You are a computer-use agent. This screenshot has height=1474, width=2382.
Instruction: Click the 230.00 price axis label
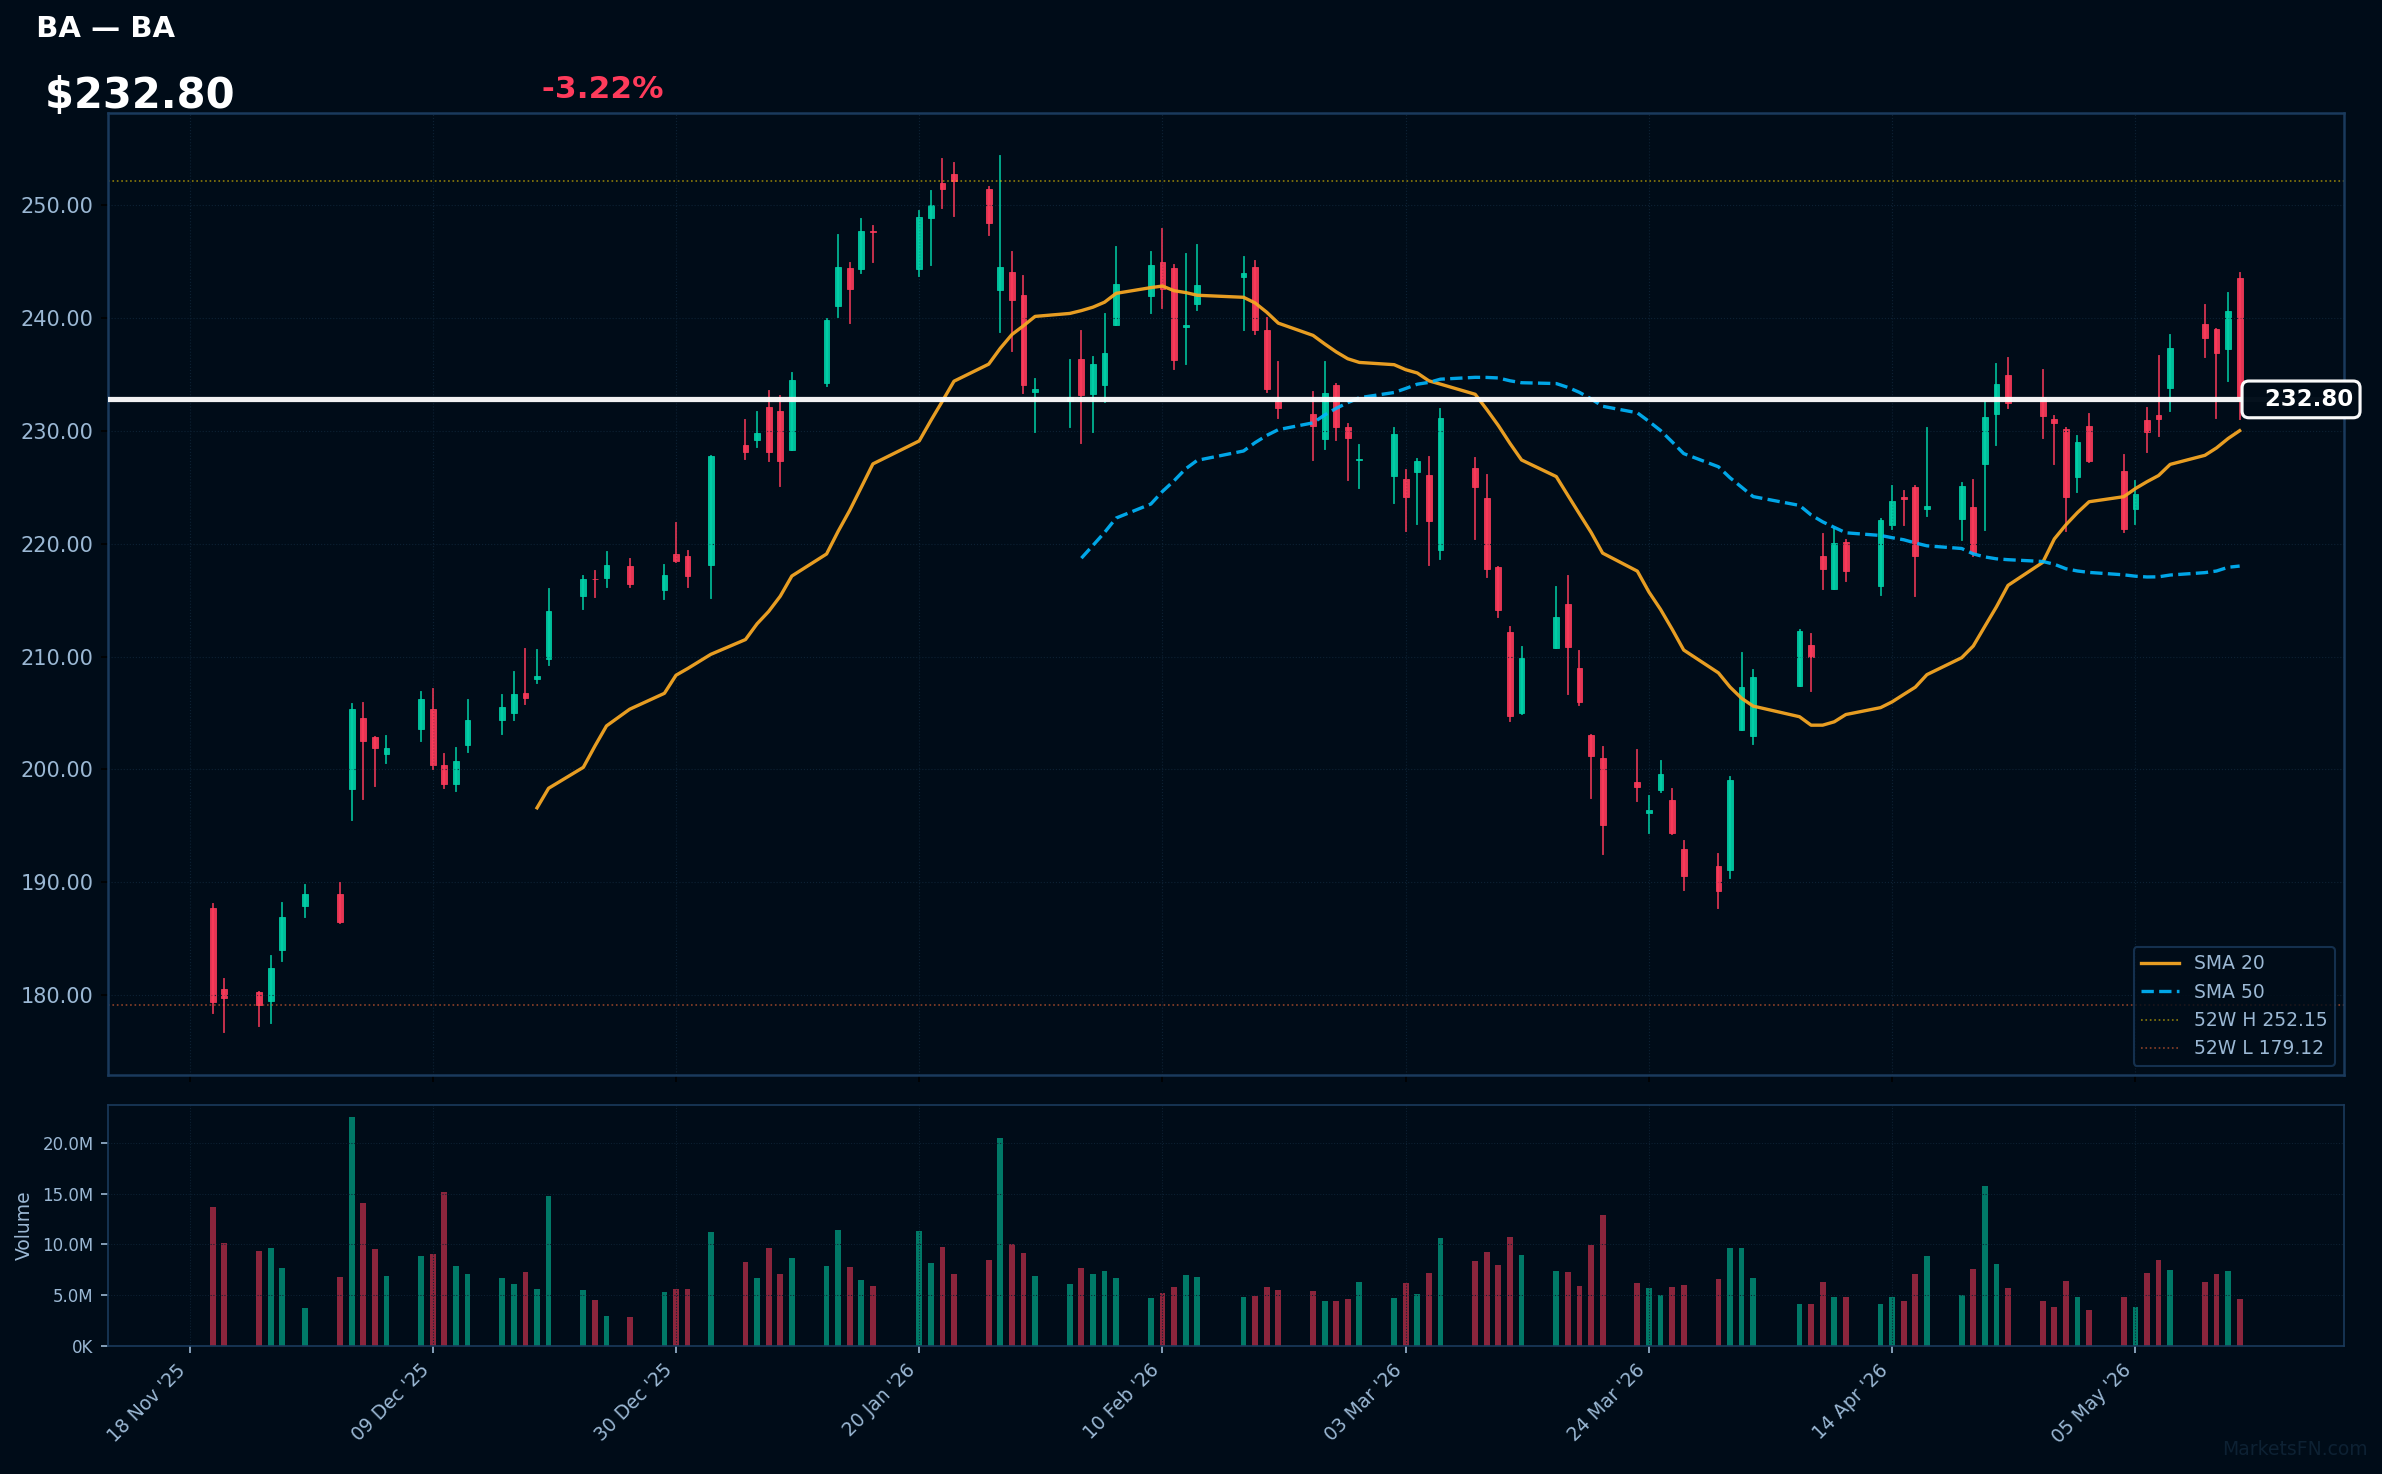click(x=56, y=432)
